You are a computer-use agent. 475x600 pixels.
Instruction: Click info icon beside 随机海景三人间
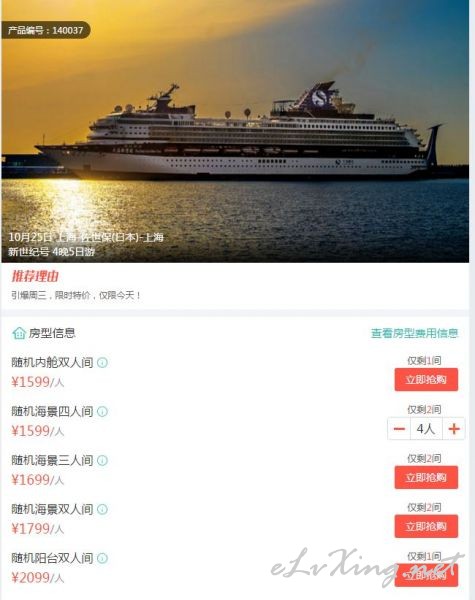(102, 460)
